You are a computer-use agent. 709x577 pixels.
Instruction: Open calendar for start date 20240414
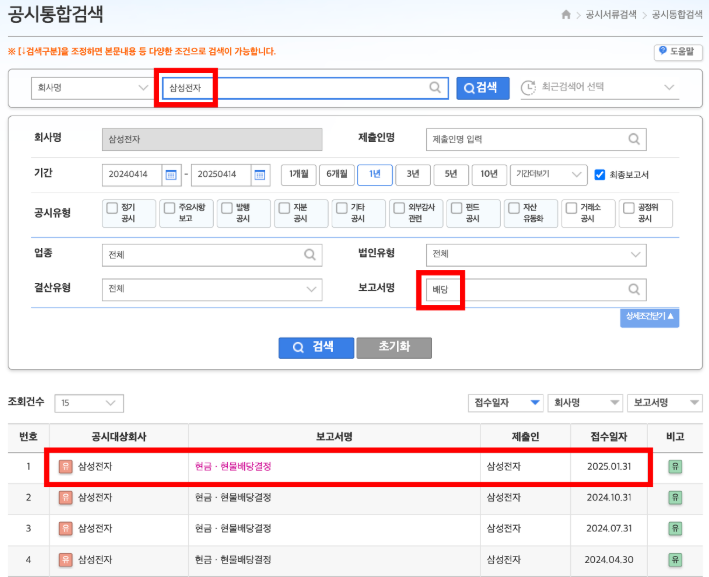pos(171,175)
